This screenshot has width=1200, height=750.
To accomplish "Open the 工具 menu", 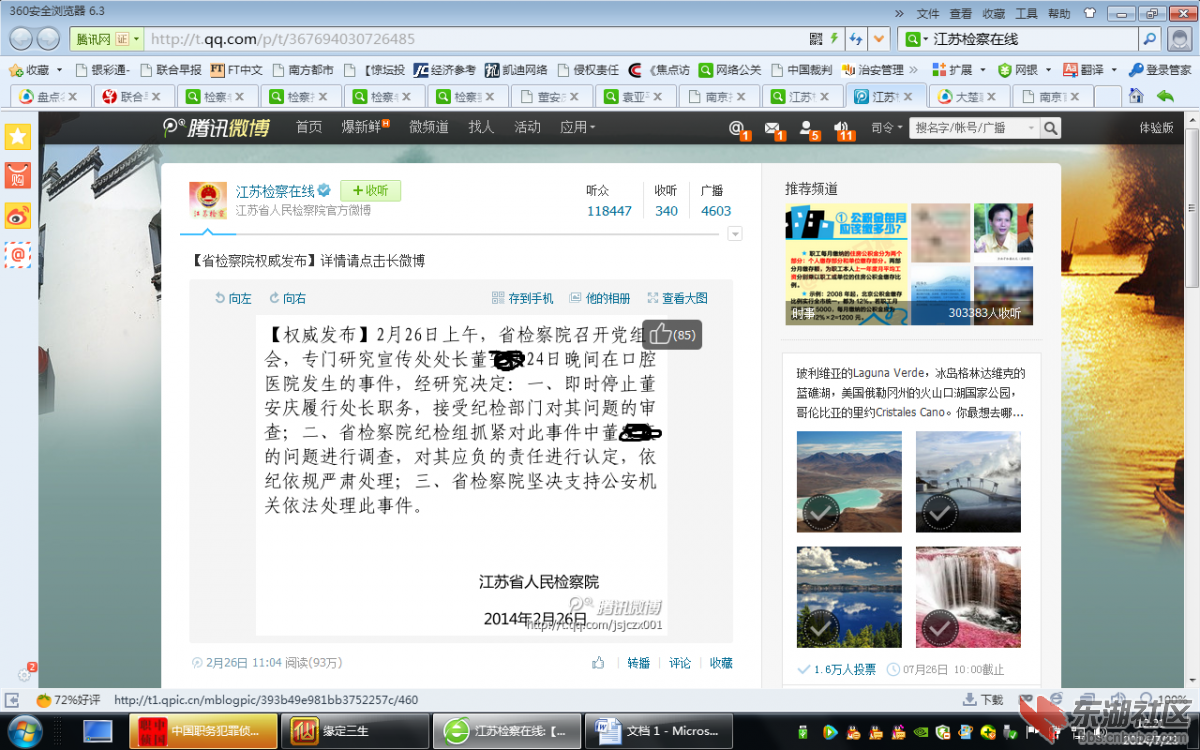I will point(1027,14).
